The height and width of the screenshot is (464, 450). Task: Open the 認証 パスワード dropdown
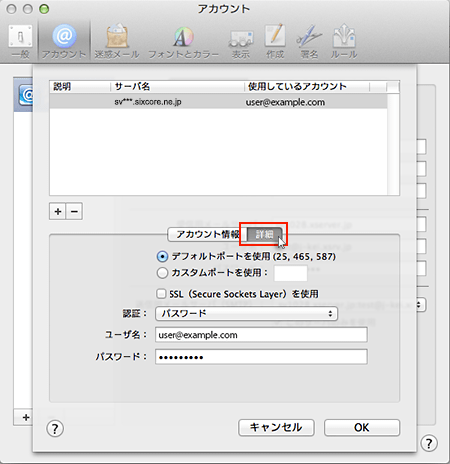246,314
